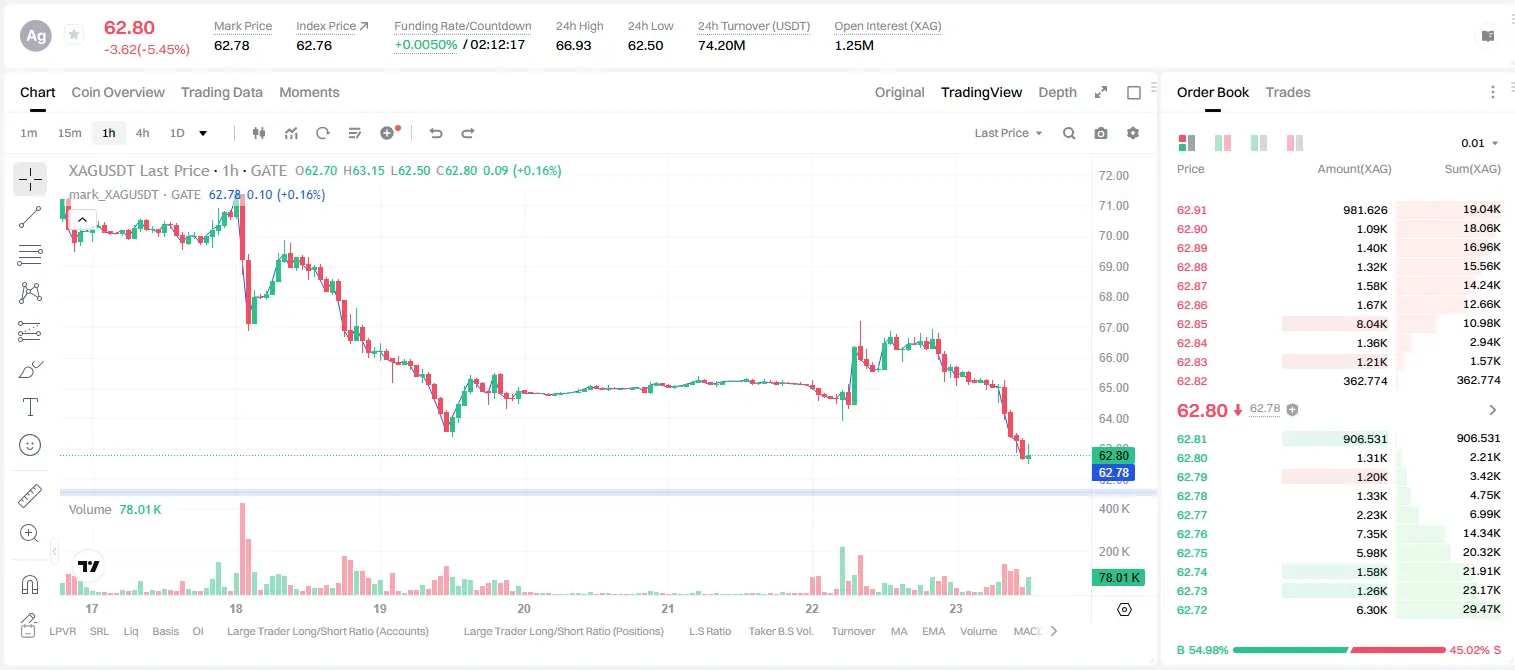Toggle fullscreen chart expand icon
Screen dimensions: 1515x670
(1101, 92)
